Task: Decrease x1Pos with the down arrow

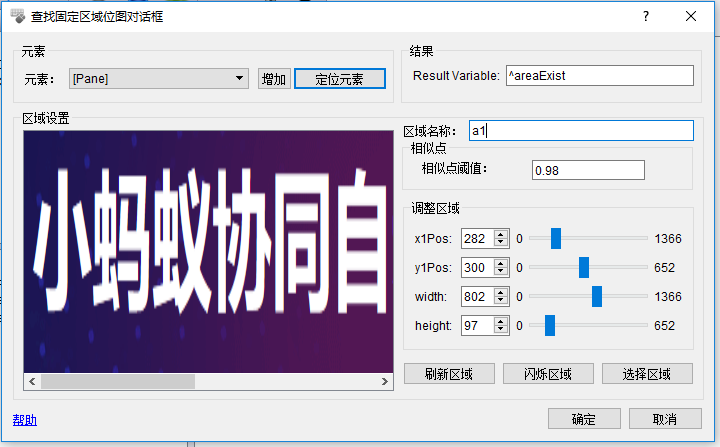Action: click(x=501, y=243)
